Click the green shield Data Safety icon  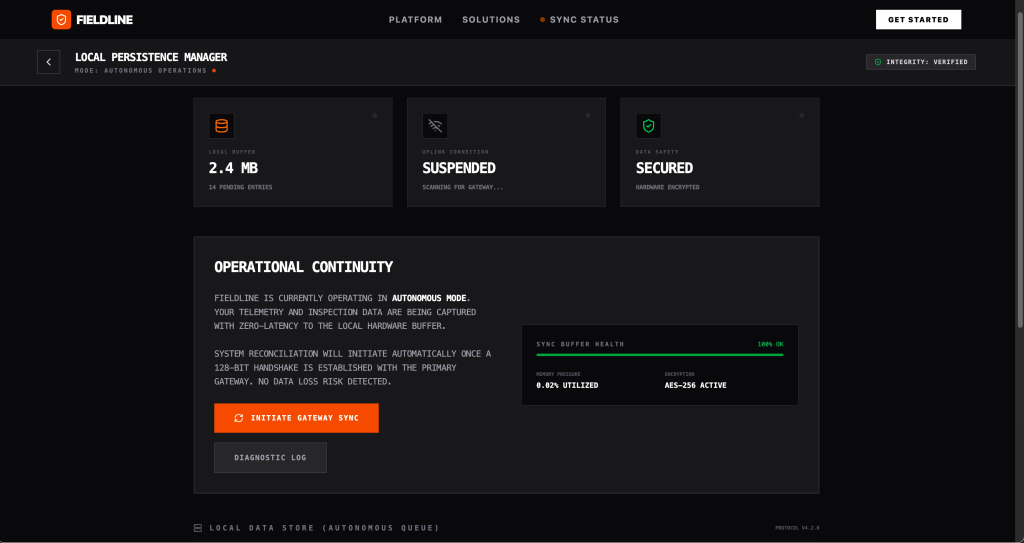coord(648,126)
